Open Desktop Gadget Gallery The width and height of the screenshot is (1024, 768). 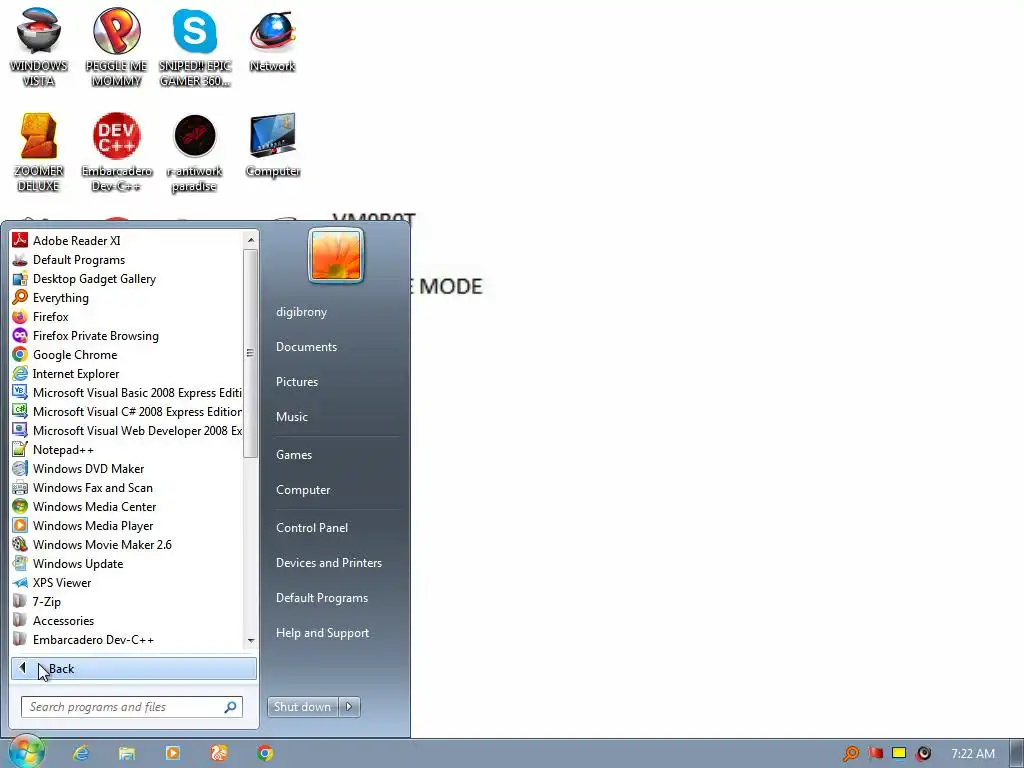pos(127,279)
